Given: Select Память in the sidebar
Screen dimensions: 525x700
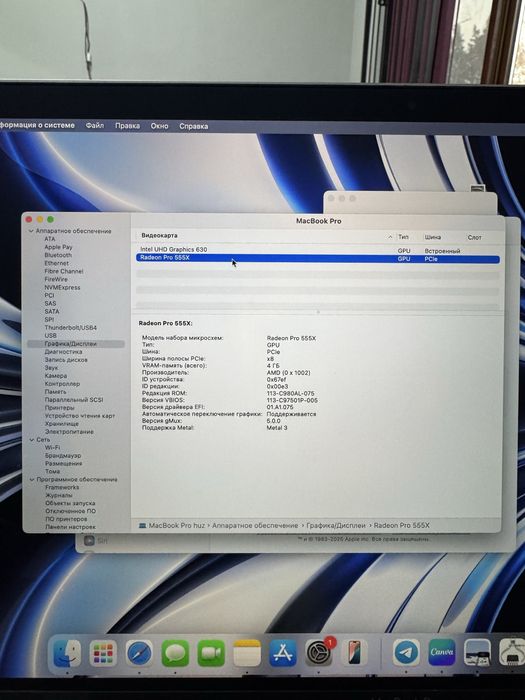Looking at the screenshot, I should click(55, 392).
